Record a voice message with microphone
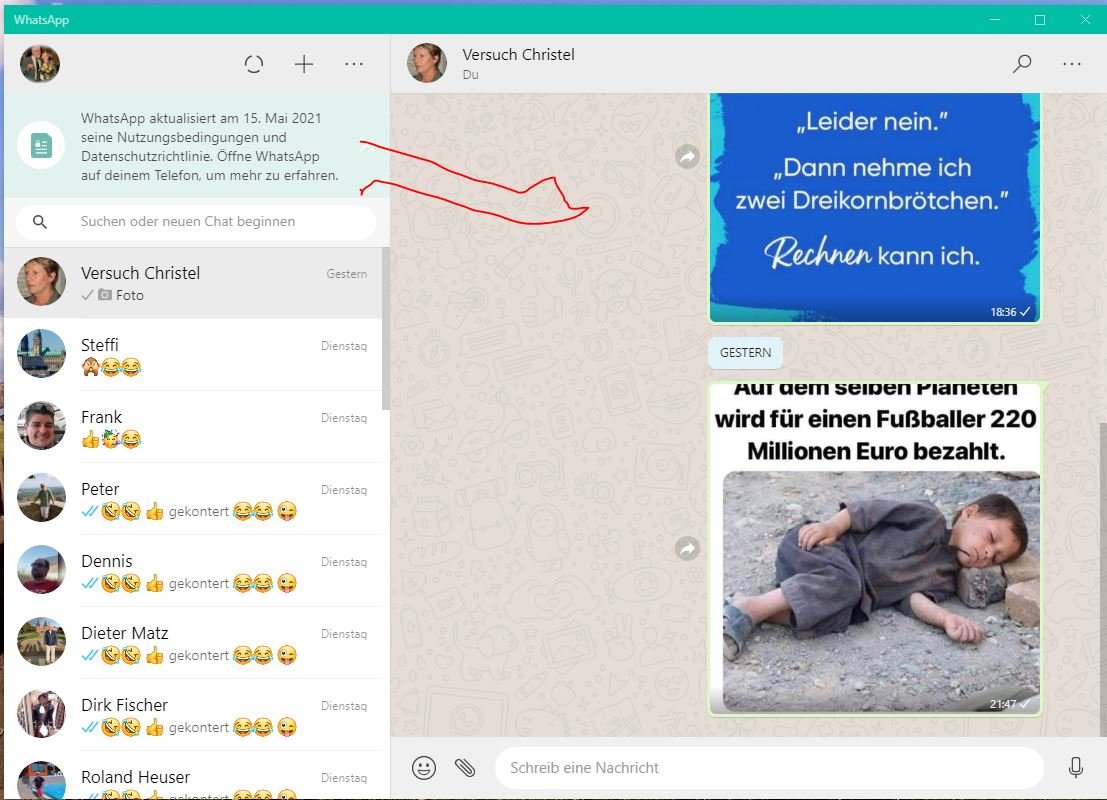This screenshot has height=800, width=1107. (1075, 768)
